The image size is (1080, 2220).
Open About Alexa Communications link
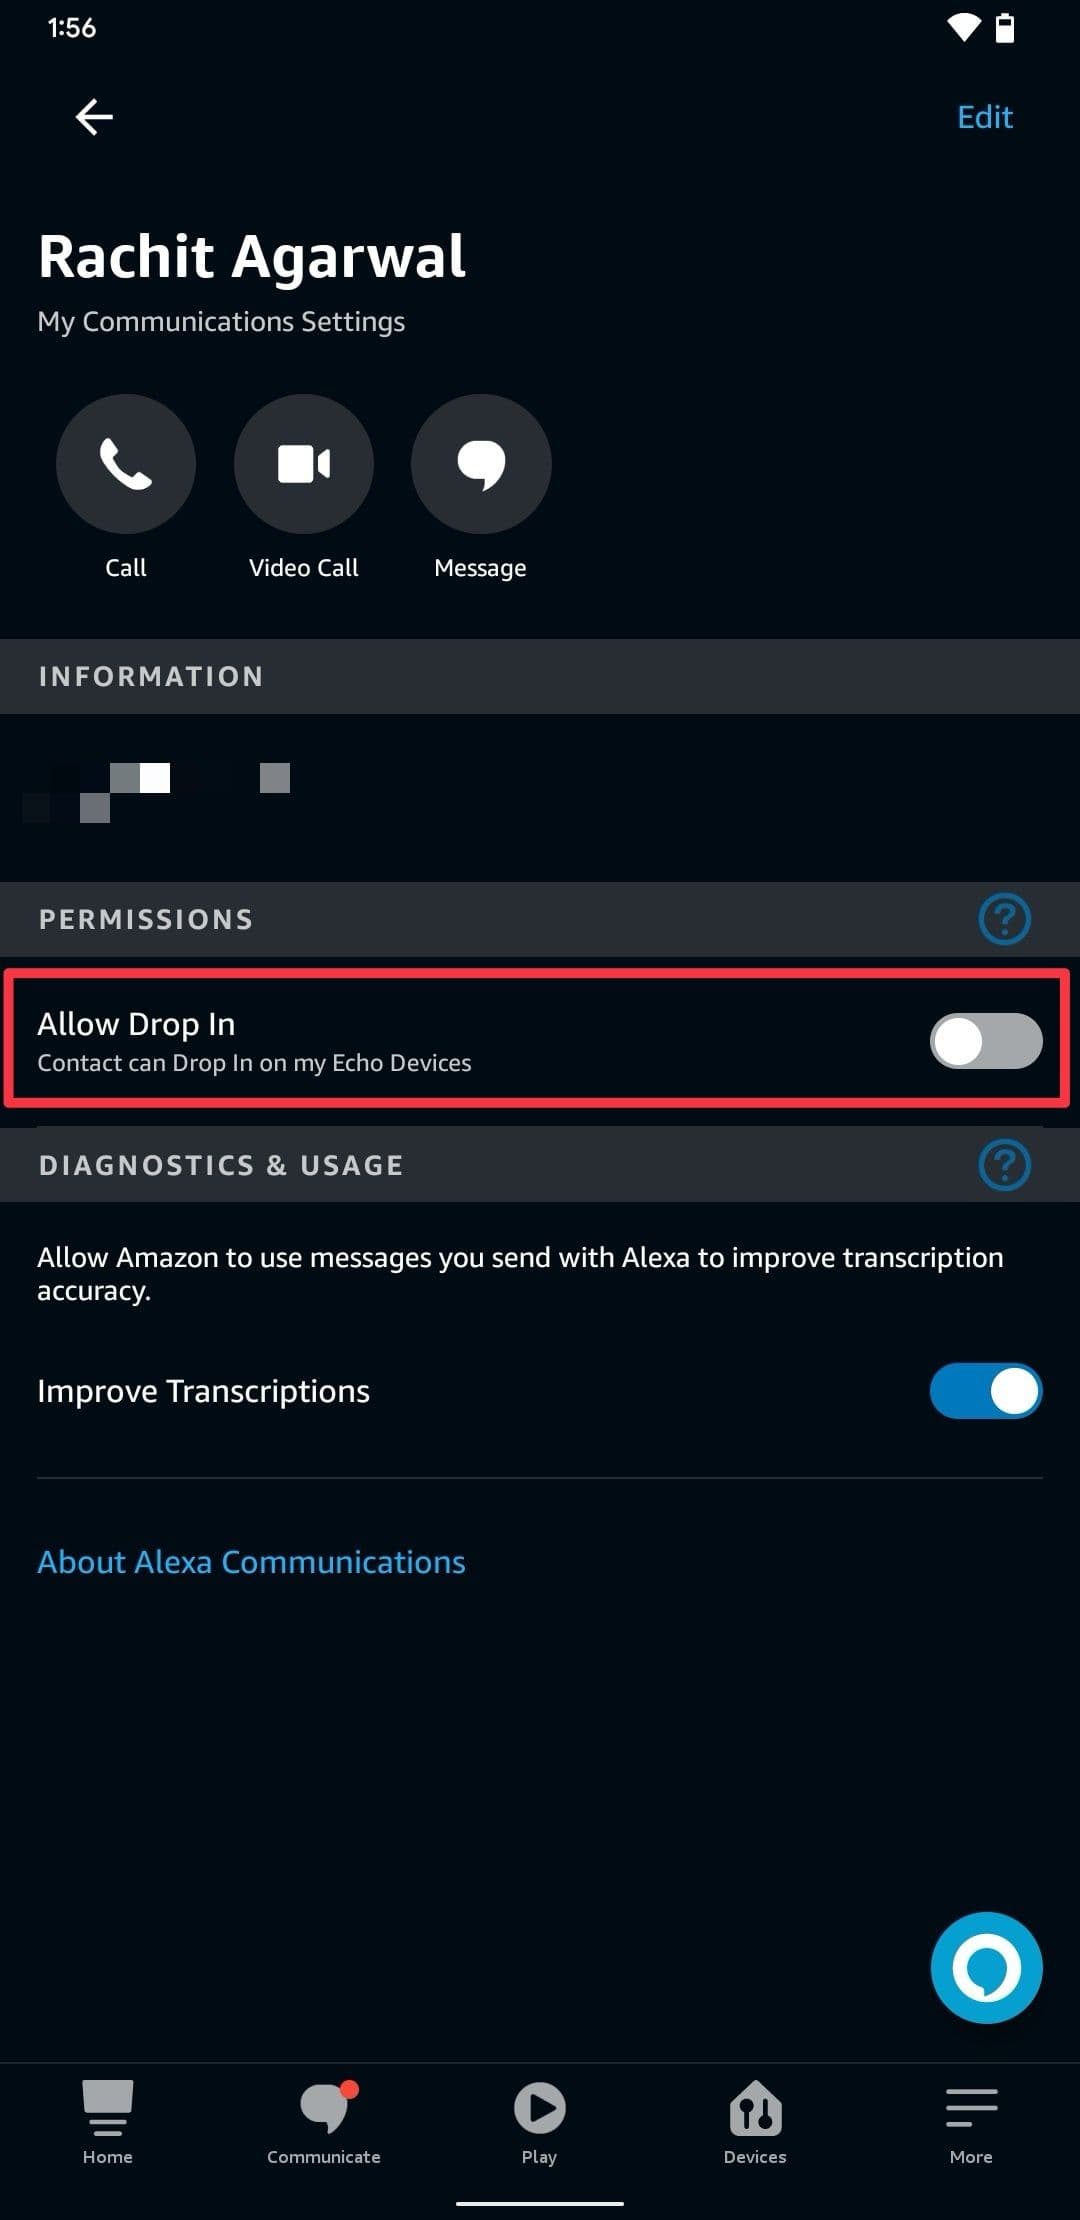pos(250,1561)
